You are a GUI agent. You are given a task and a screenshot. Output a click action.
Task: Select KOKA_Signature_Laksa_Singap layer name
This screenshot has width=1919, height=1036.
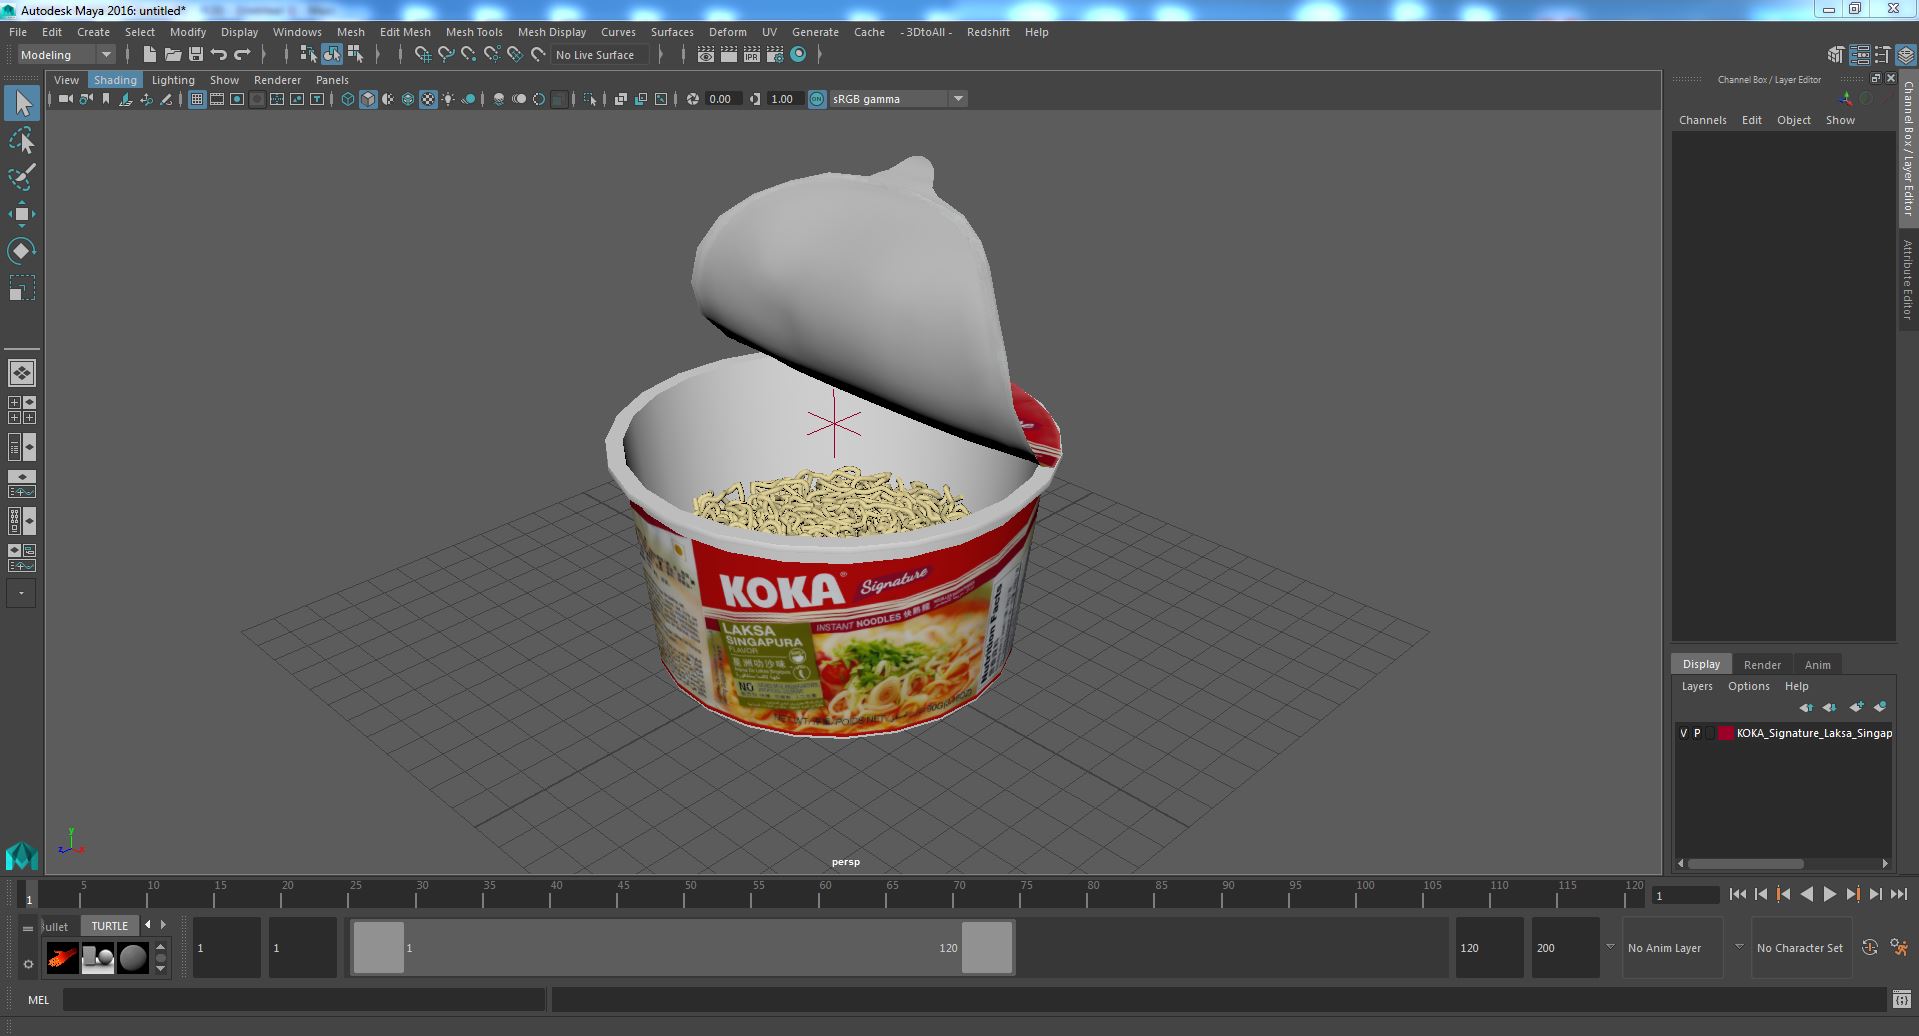click(x=1814, y=733)
